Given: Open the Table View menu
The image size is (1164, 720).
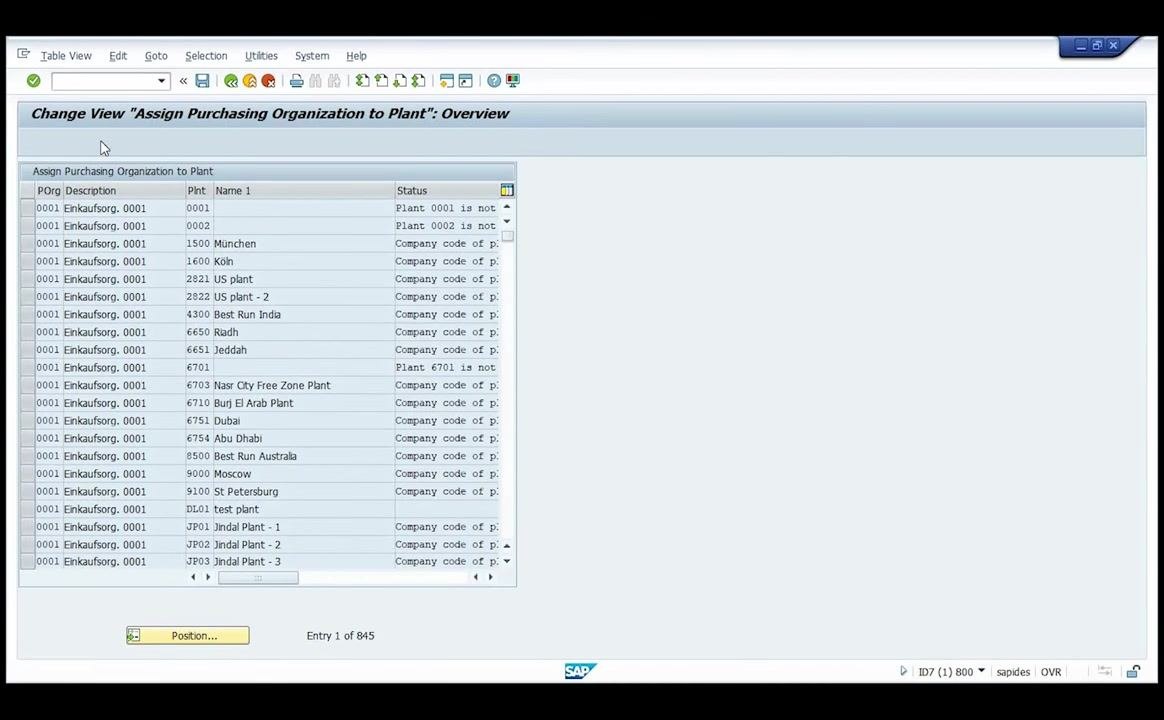Looking at the screenshot, I should click(x=66, y=56).
